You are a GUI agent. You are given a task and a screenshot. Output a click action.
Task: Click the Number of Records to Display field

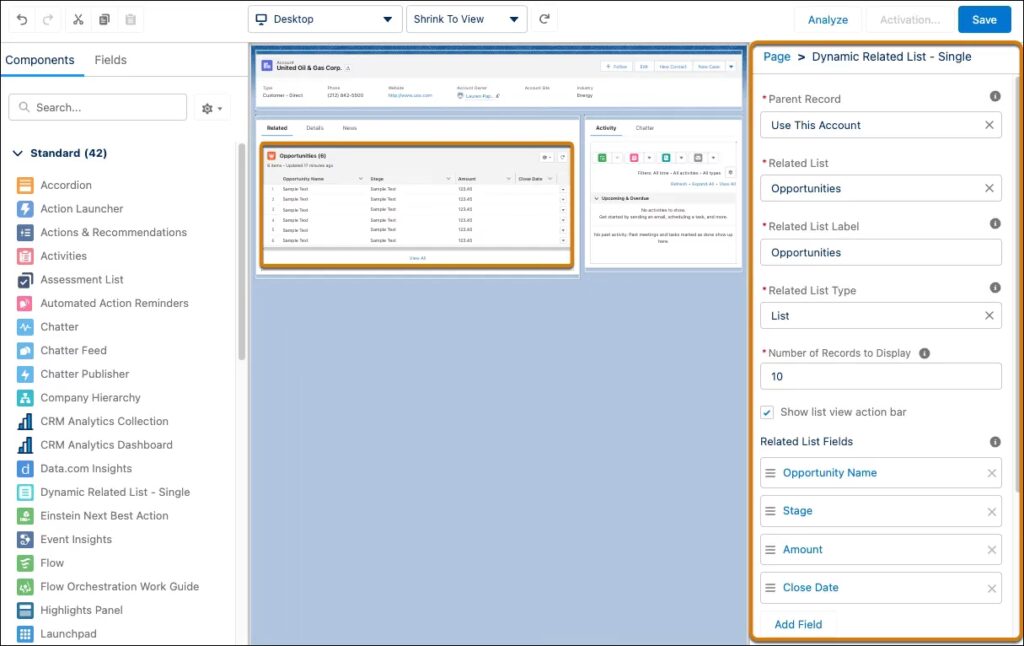tap(880, 376)
